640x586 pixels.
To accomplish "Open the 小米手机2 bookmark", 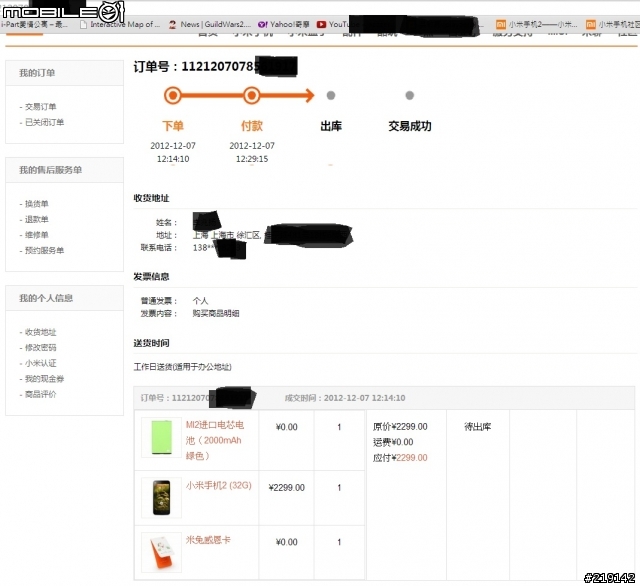I will point(536,24).
